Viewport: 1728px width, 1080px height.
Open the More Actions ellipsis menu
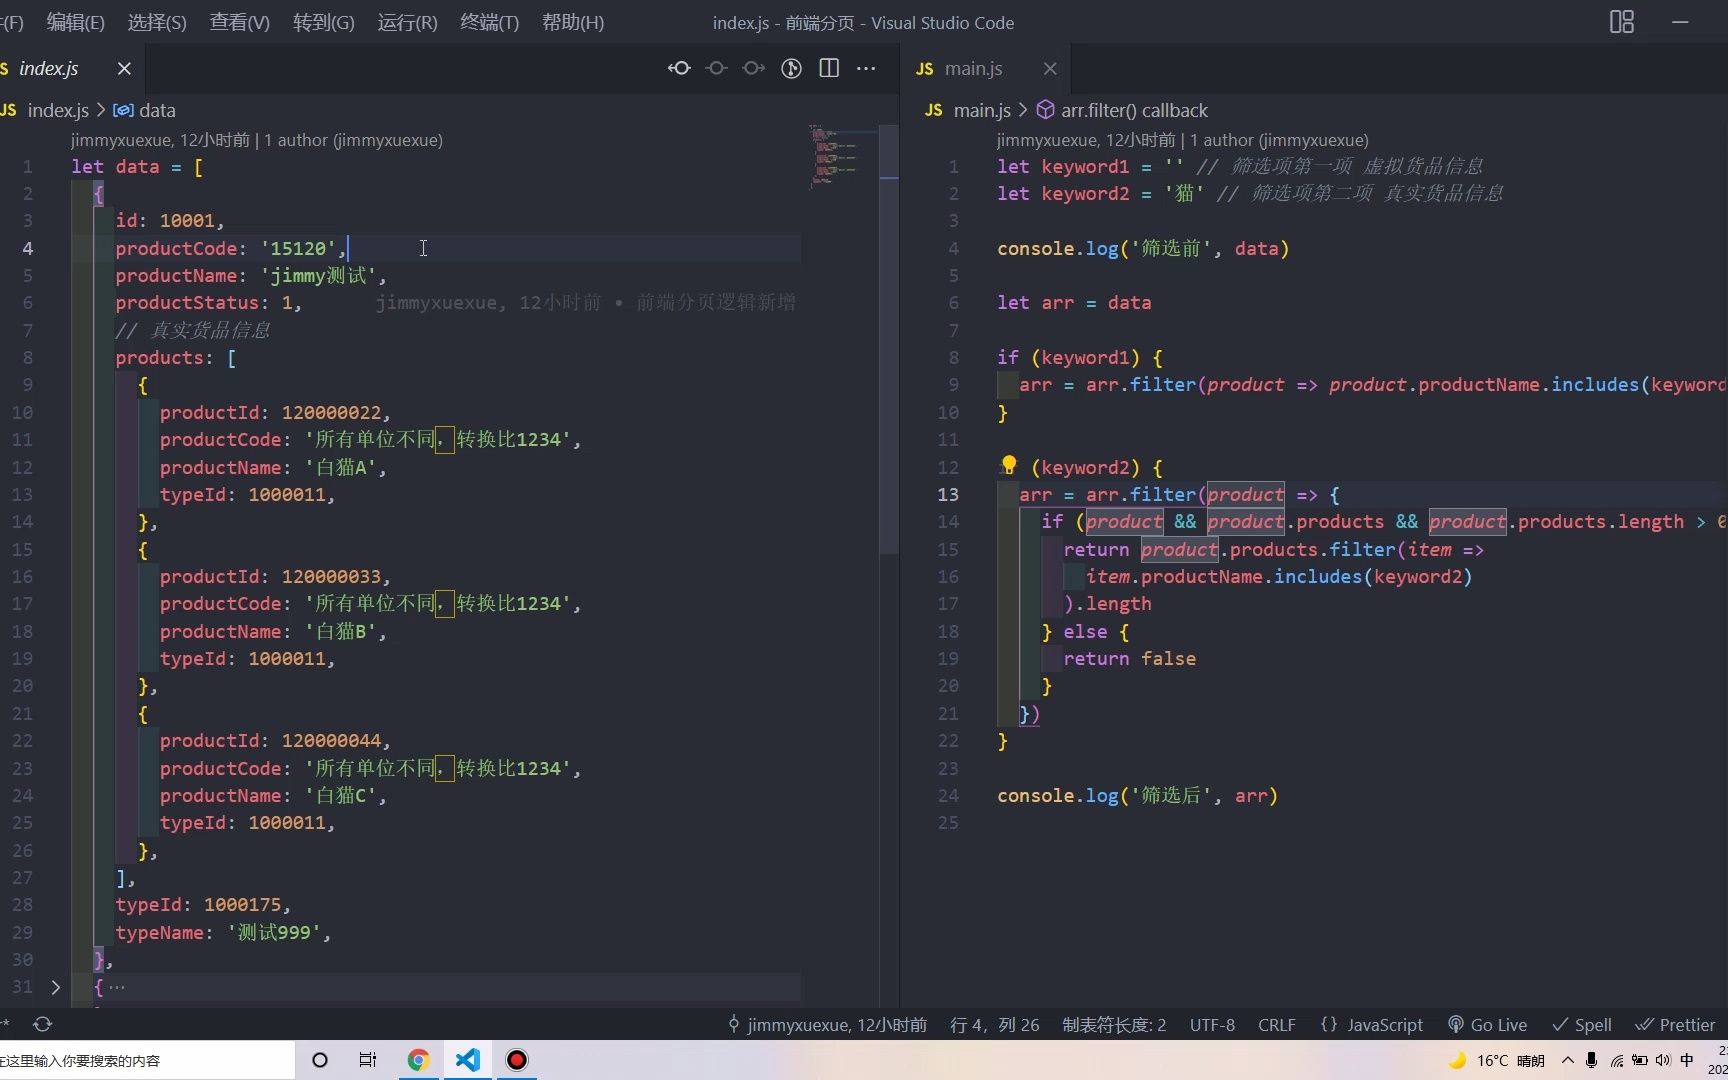866,68
